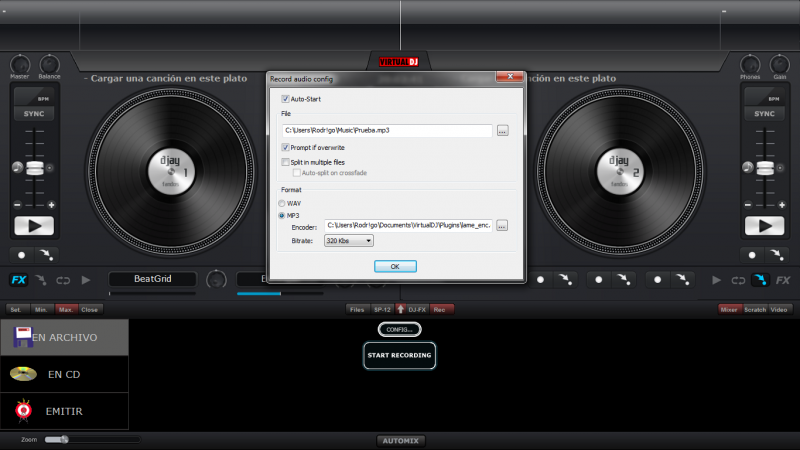Click the right deck loop icon
Viewport: 800px width, 450px height.
tap(738, 280)
